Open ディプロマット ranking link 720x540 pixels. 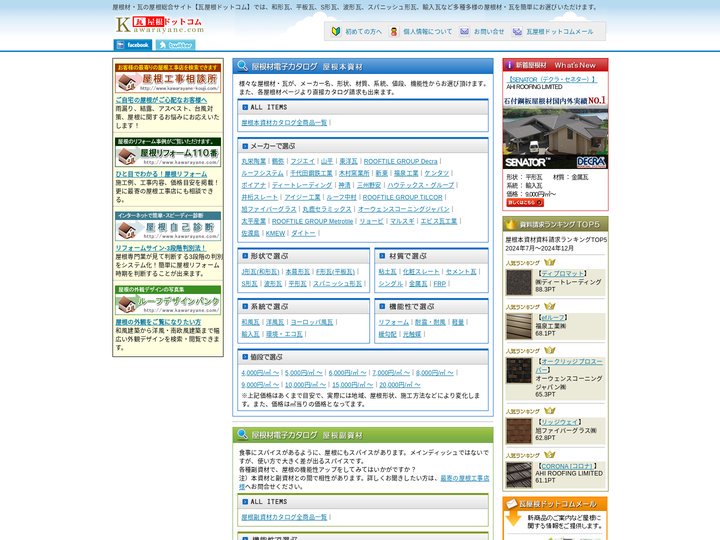pos(562,274)
